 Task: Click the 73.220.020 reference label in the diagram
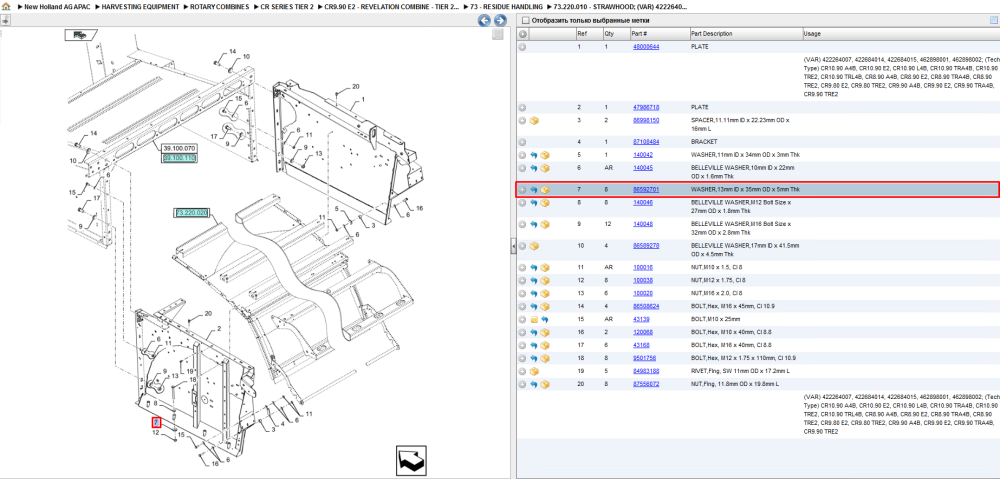(191, 212)
